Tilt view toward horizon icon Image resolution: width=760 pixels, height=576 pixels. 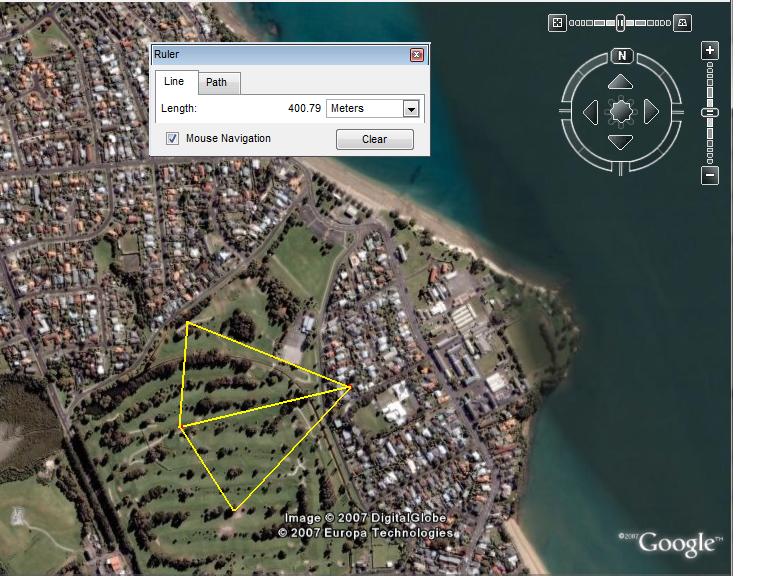(683, 23)
